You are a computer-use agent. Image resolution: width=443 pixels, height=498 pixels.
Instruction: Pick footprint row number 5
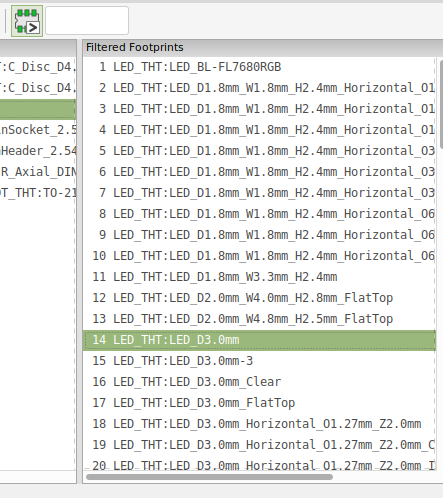click(259, 151)
